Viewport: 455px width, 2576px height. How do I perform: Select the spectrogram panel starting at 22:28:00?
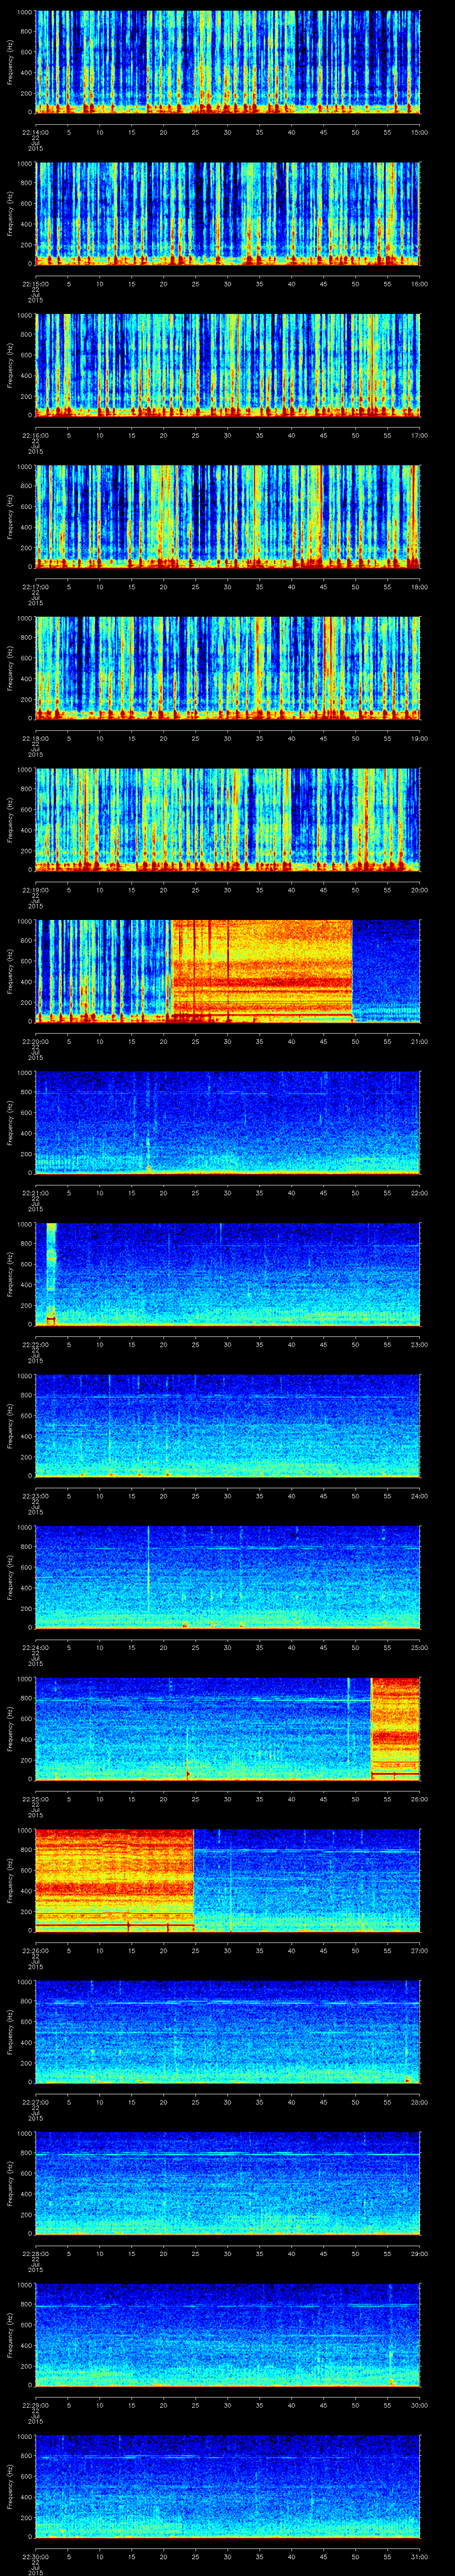point(228,2182)
